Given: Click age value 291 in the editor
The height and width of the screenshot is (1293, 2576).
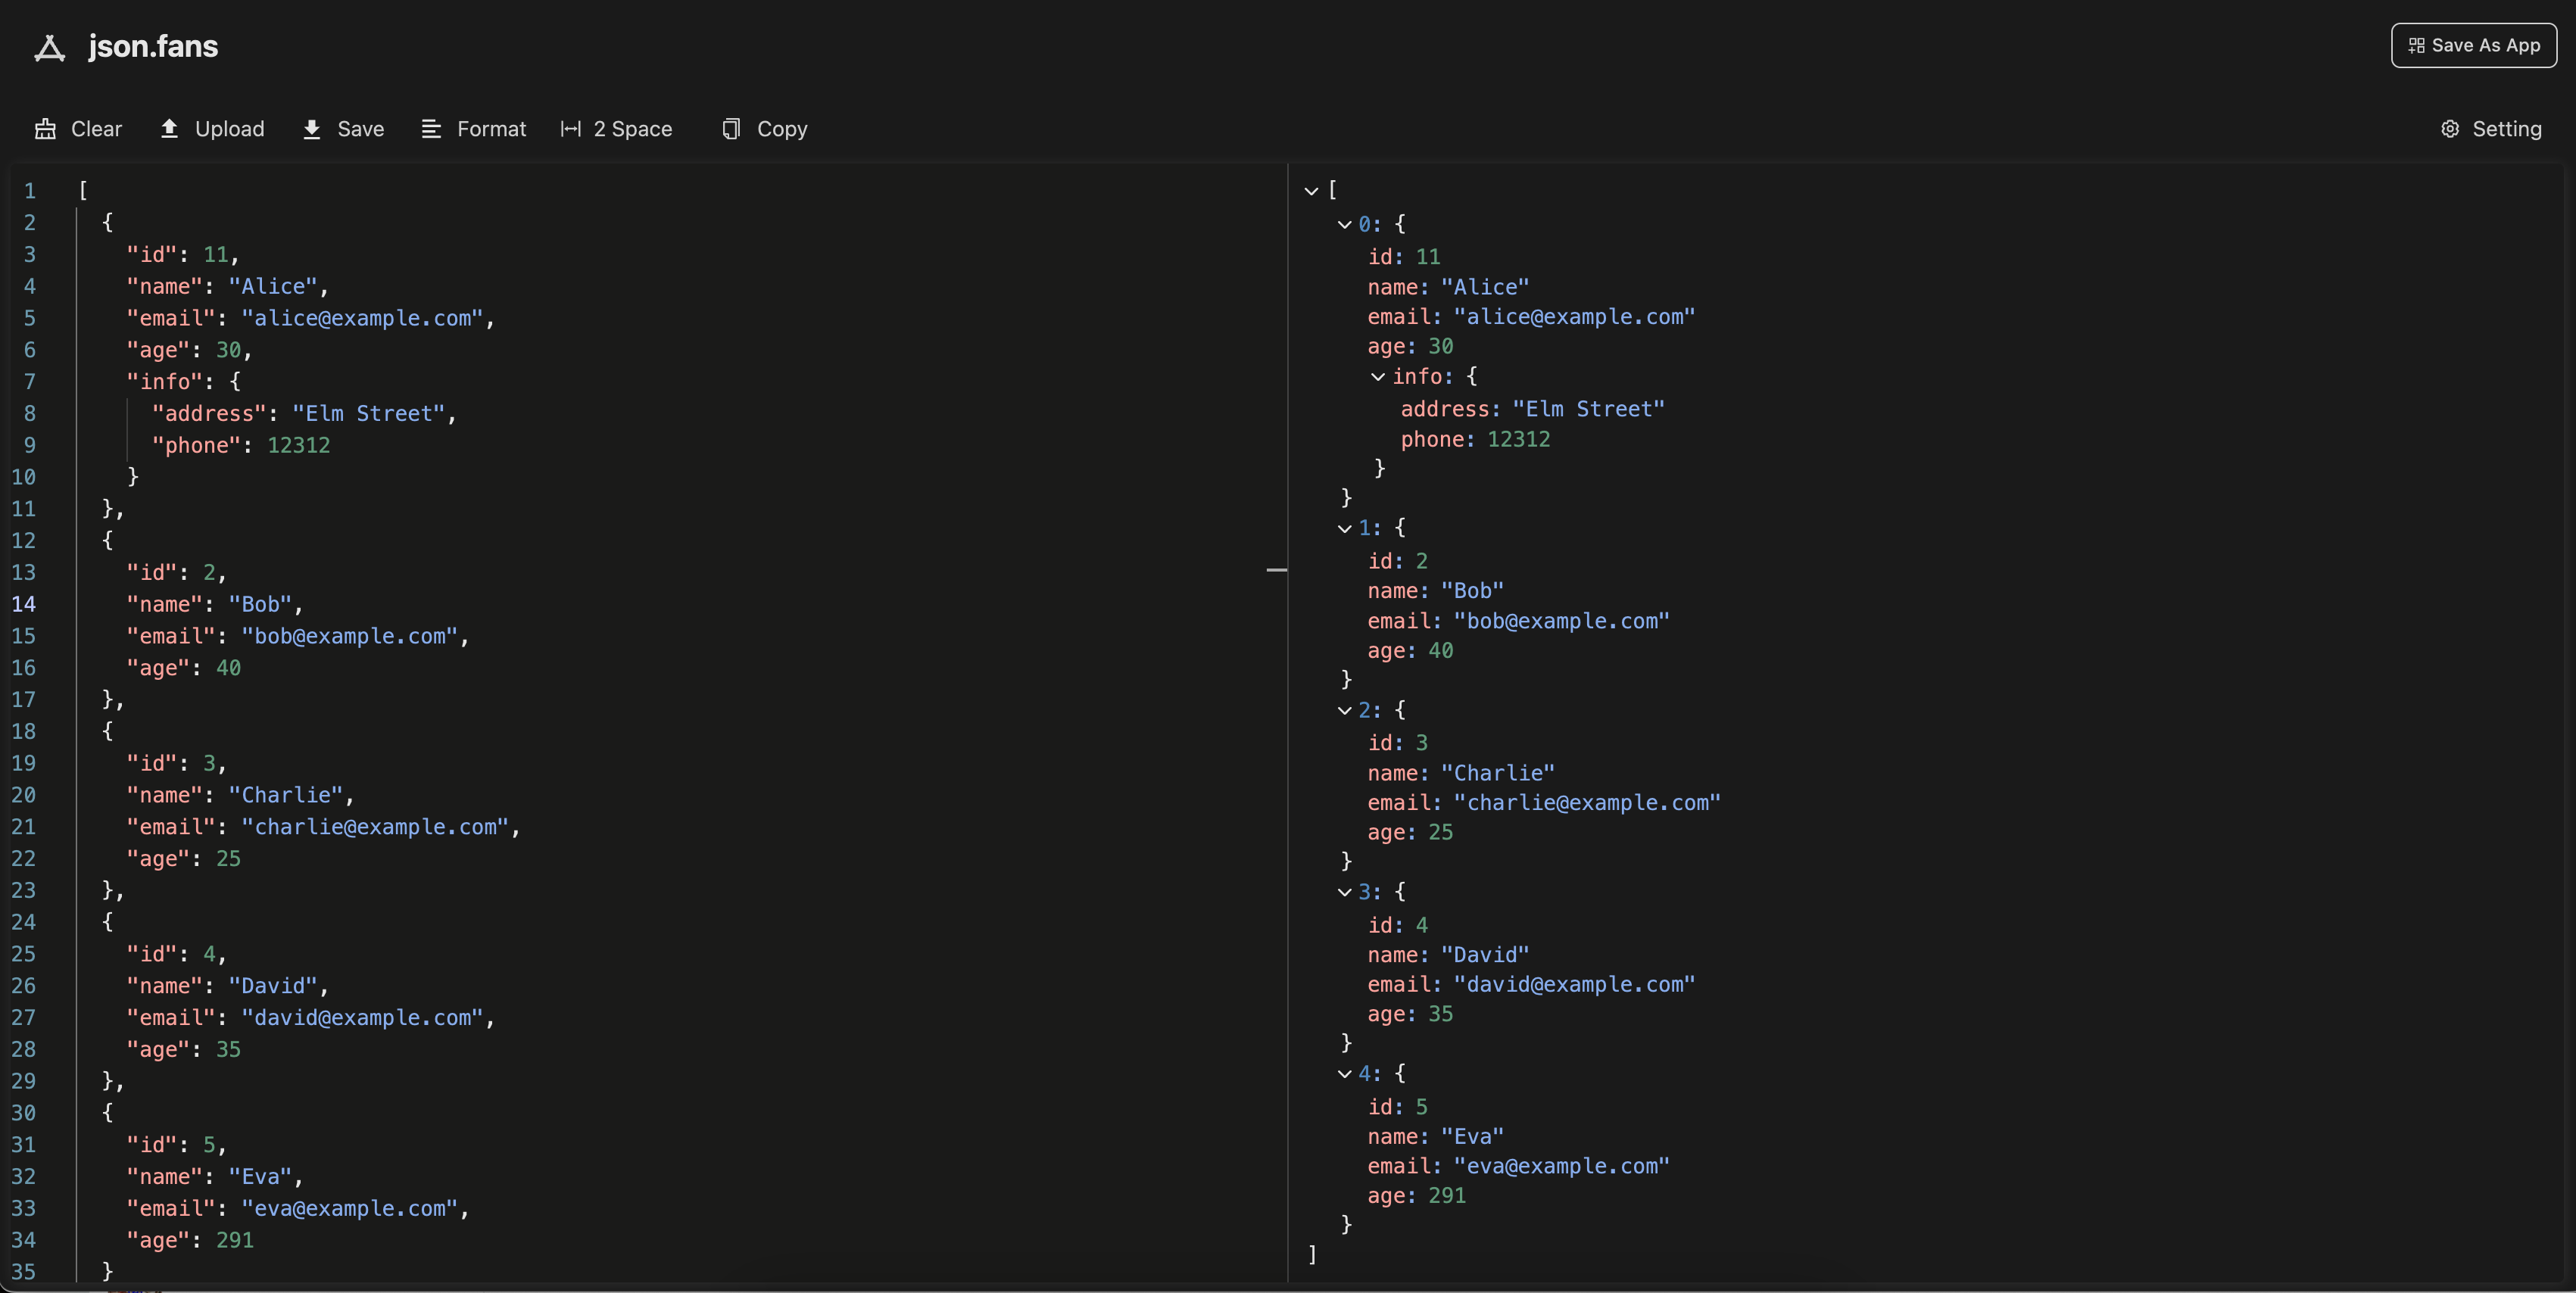Looking at the screenshot, I should click(x=235, y=1241).
